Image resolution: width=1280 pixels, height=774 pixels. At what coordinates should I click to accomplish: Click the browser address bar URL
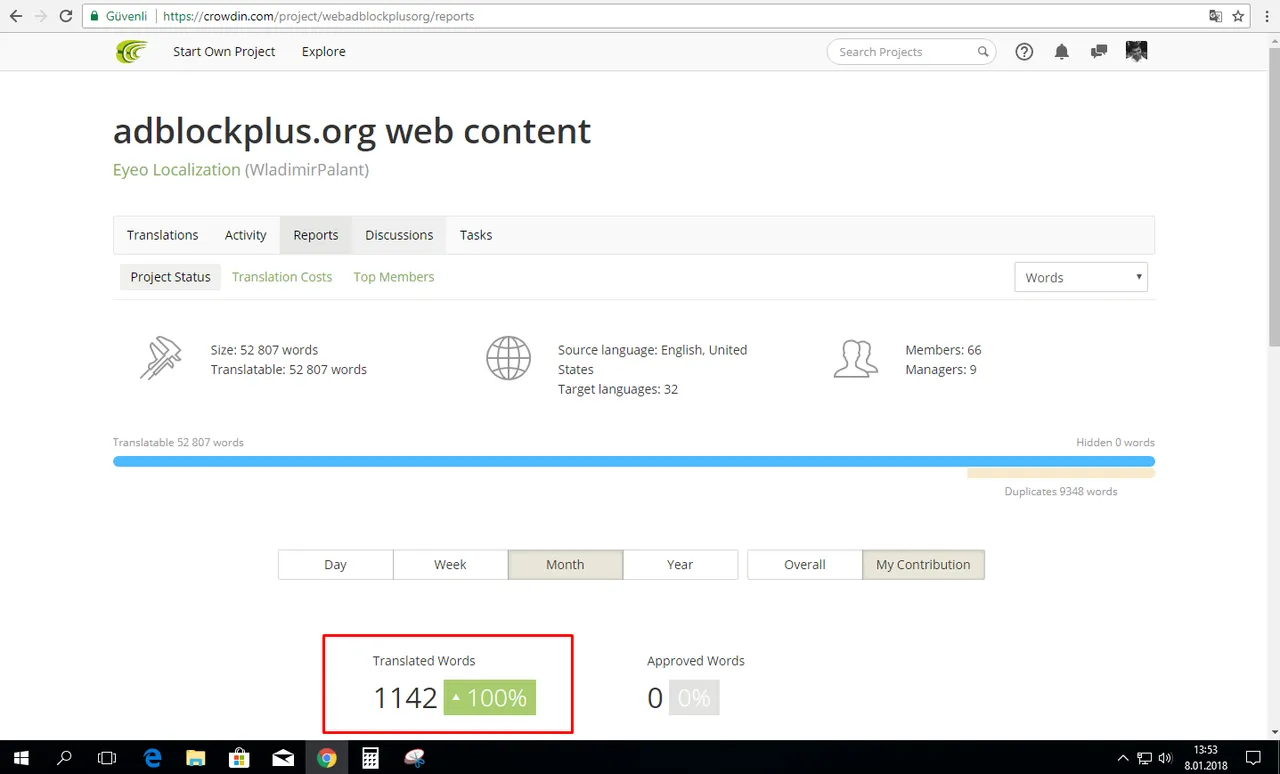(318, 16)
